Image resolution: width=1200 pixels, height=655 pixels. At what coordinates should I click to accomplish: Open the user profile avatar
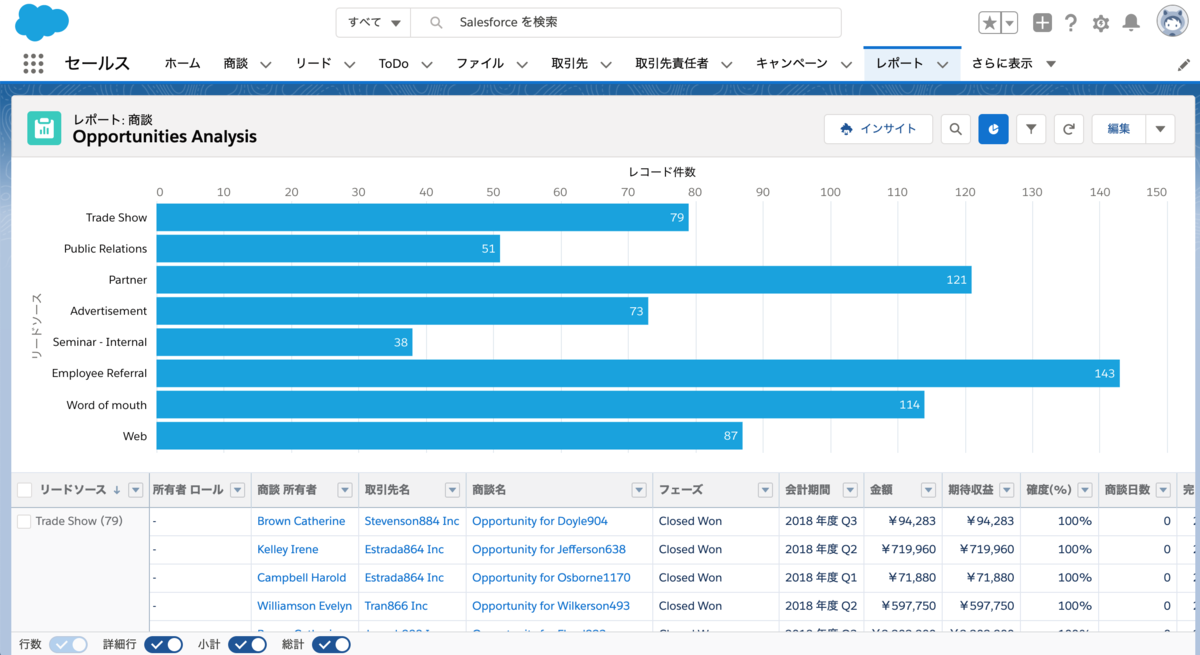[1172, 21]
